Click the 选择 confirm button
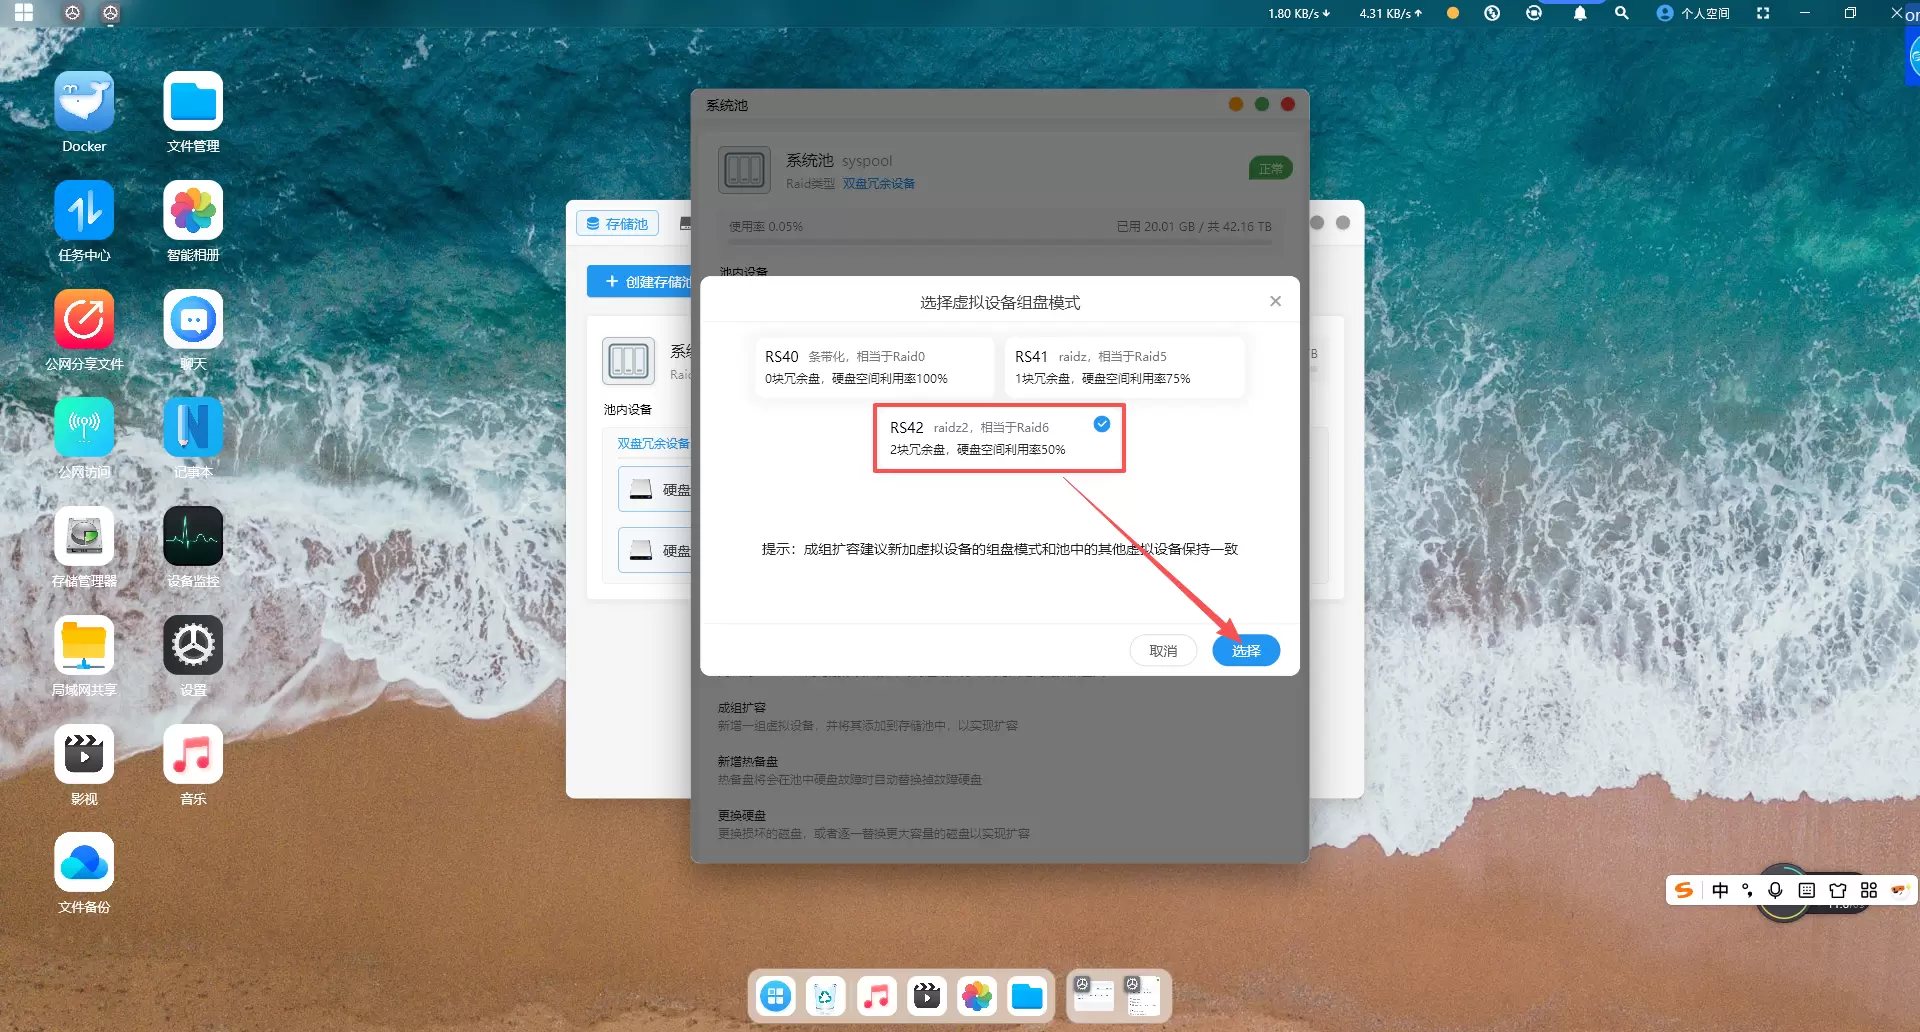 [x=1245, y=651]
